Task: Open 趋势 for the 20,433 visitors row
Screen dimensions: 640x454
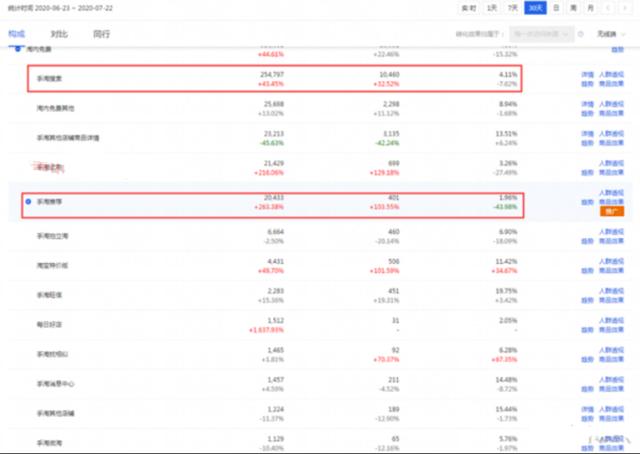Action: (x=587, y=202)
